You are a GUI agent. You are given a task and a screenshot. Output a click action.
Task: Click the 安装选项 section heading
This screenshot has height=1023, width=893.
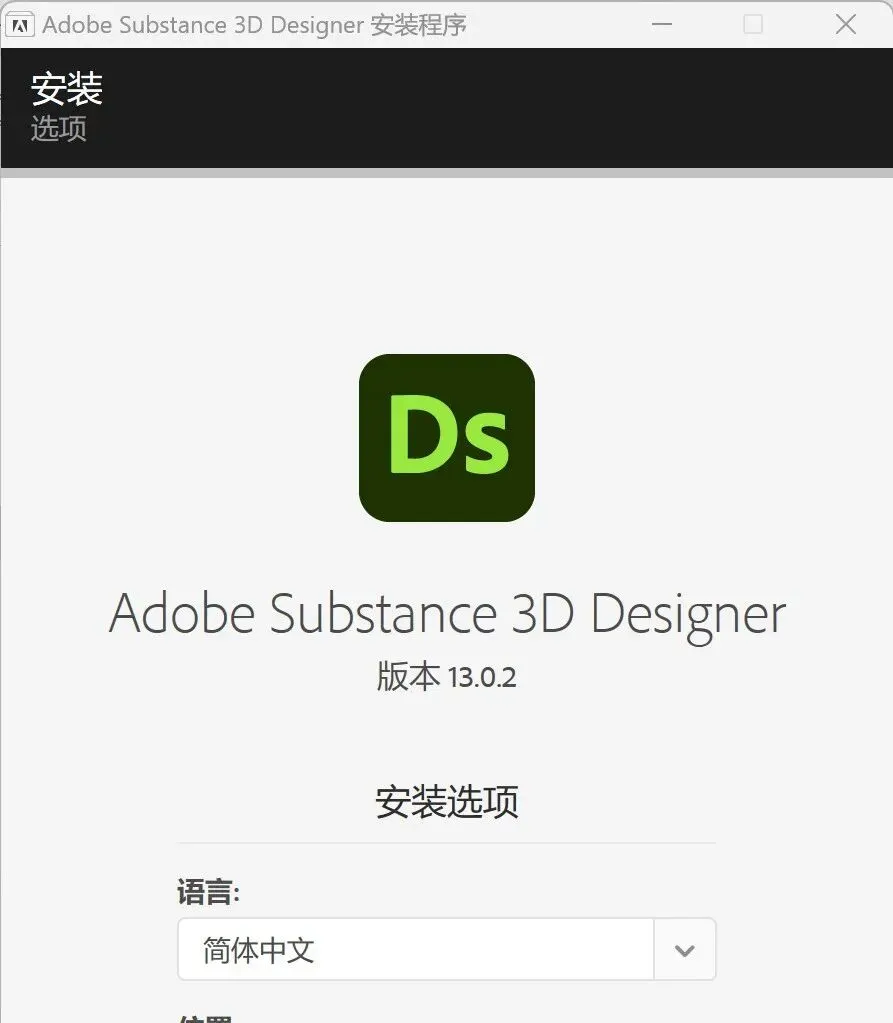point(447,802)
